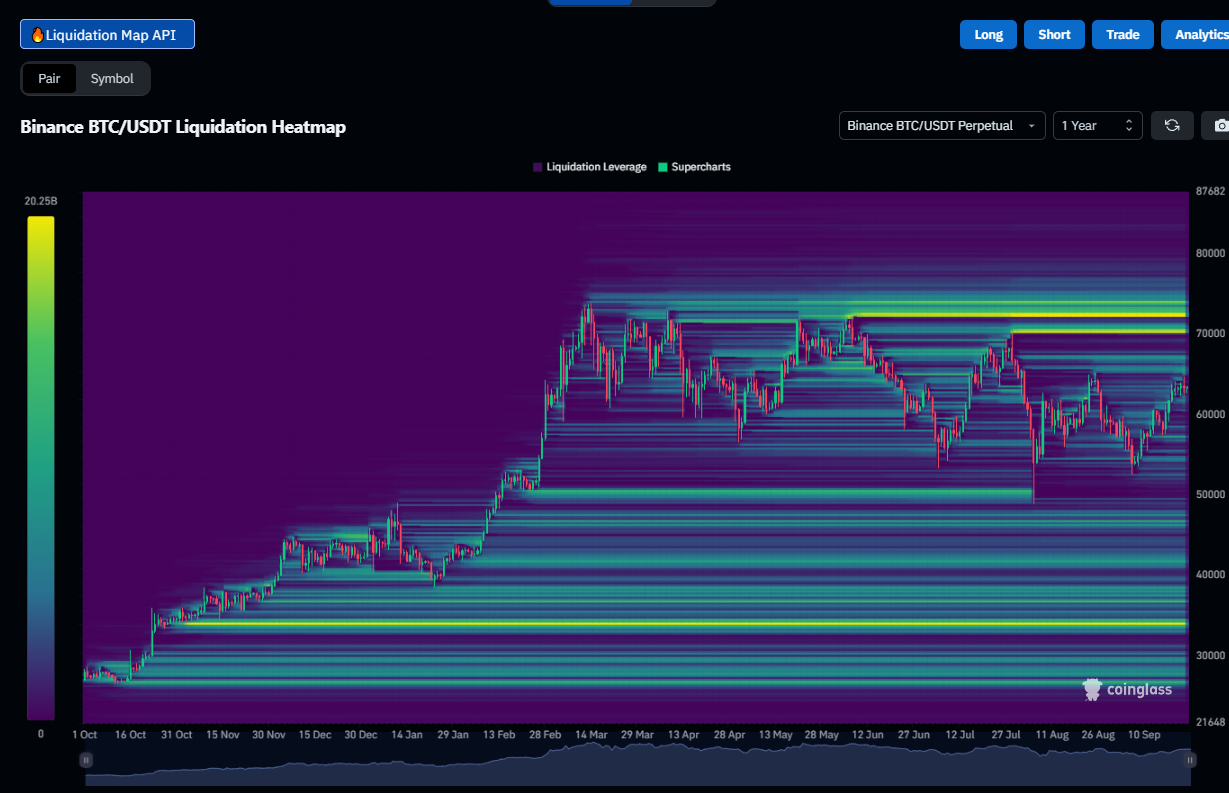The width and height of the screenshot is (1229, 793).
Task: Expand the caret on the Perpetual pair selector
Action: point(1031,126)
